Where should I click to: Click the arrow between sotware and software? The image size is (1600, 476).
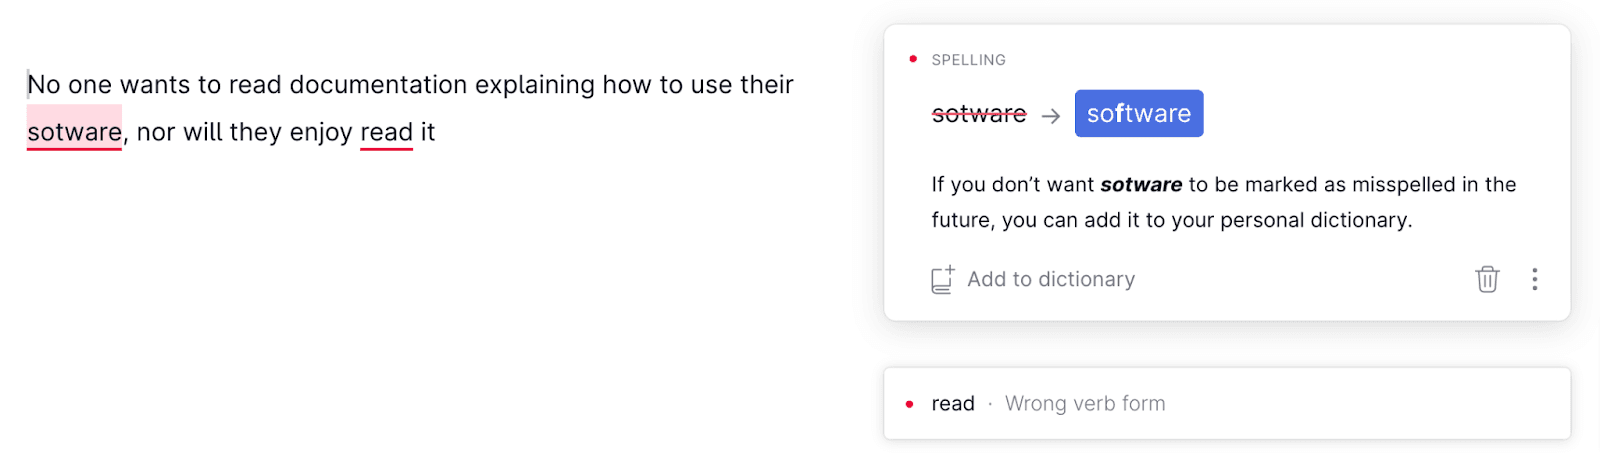click(1050, 116)
